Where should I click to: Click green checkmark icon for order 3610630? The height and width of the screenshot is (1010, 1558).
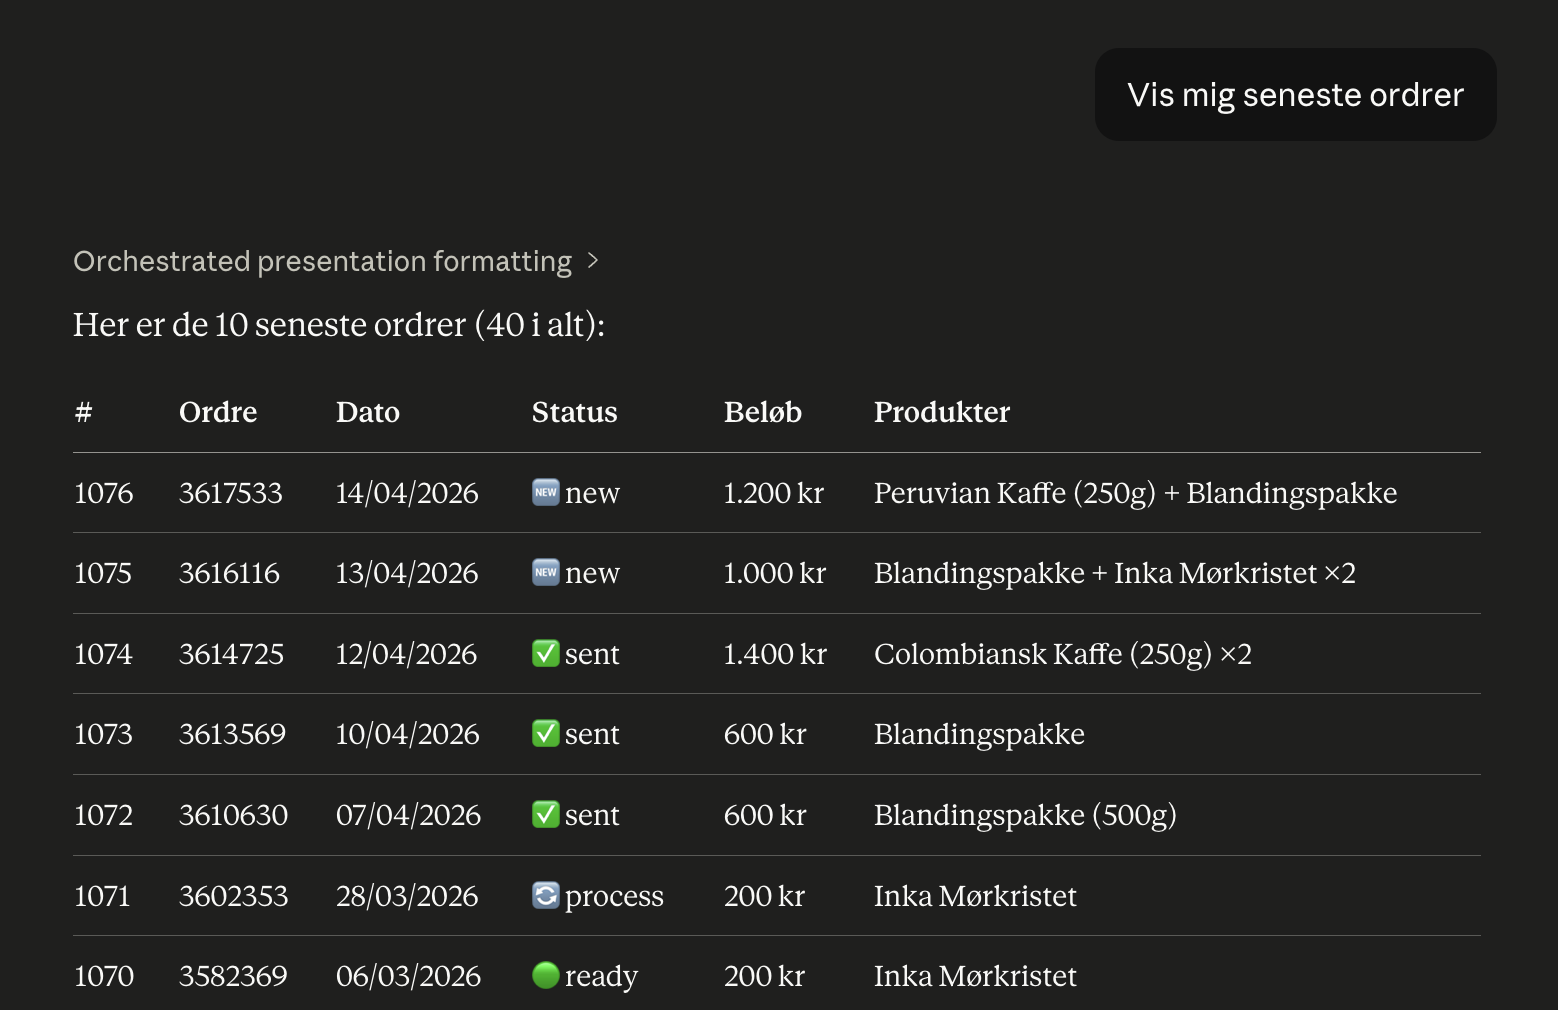coord(545,815)
